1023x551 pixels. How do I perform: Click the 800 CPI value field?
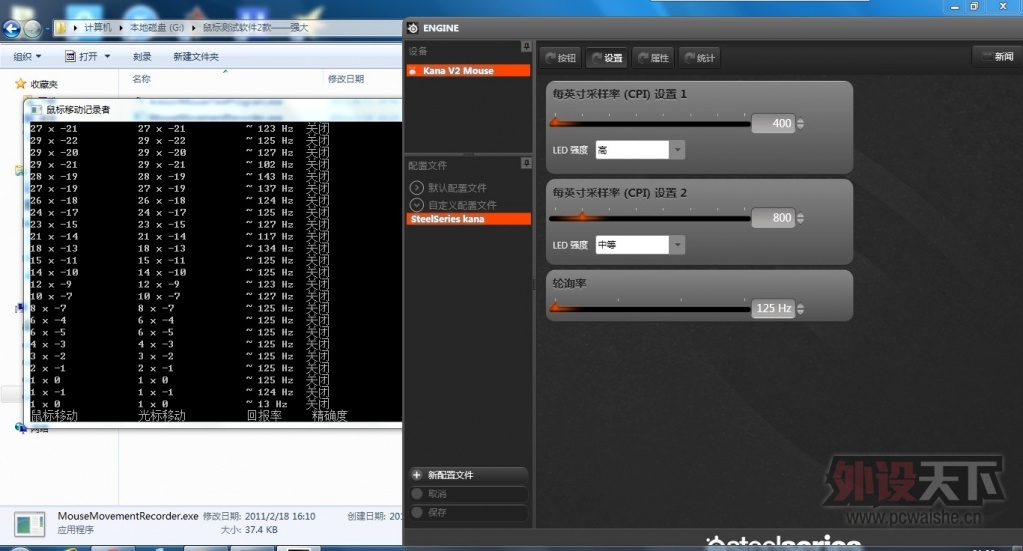[772, 218]
